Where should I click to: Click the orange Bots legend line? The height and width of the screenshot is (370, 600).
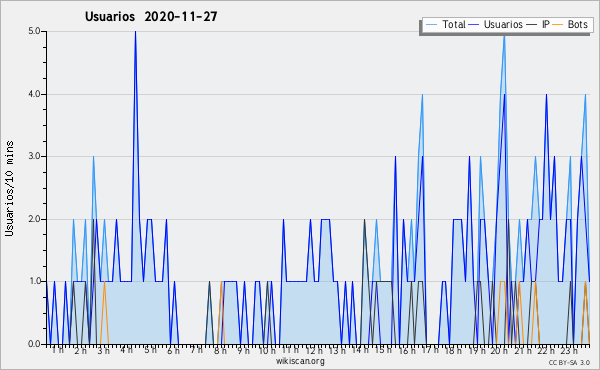[x=558, y=25]
